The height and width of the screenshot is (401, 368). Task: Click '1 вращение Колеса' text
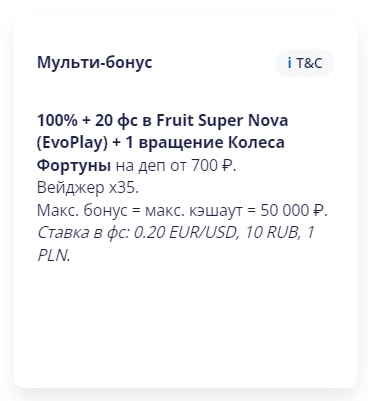point(205,143)
